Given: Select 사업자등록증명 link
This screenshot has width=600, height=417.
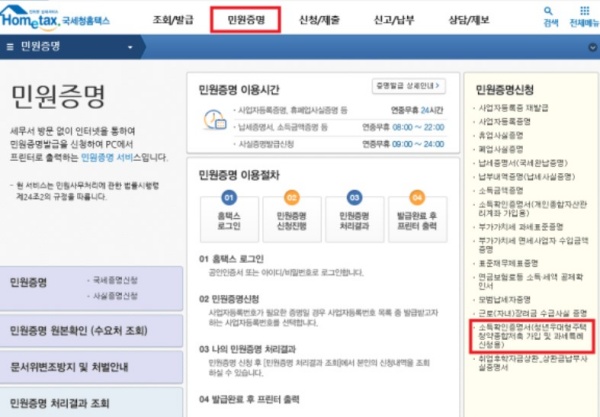Looking at the screenshot, I should point(504,122).
